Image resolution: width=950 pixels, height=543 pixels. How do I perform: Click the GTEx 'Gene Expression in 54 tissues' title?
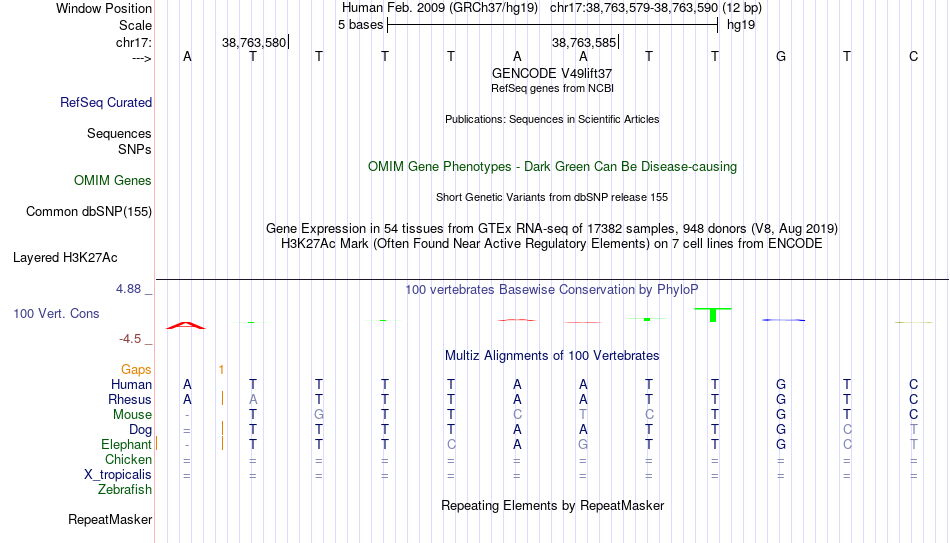pos(552,228)
